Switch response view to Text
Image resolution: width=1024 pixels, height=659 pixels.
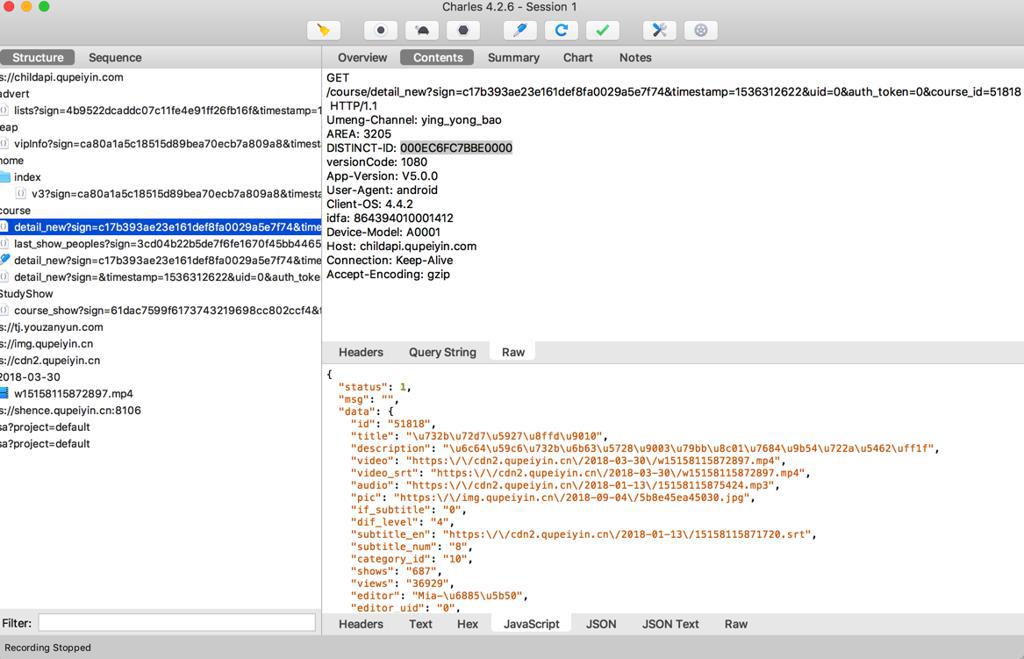(421, 624)
